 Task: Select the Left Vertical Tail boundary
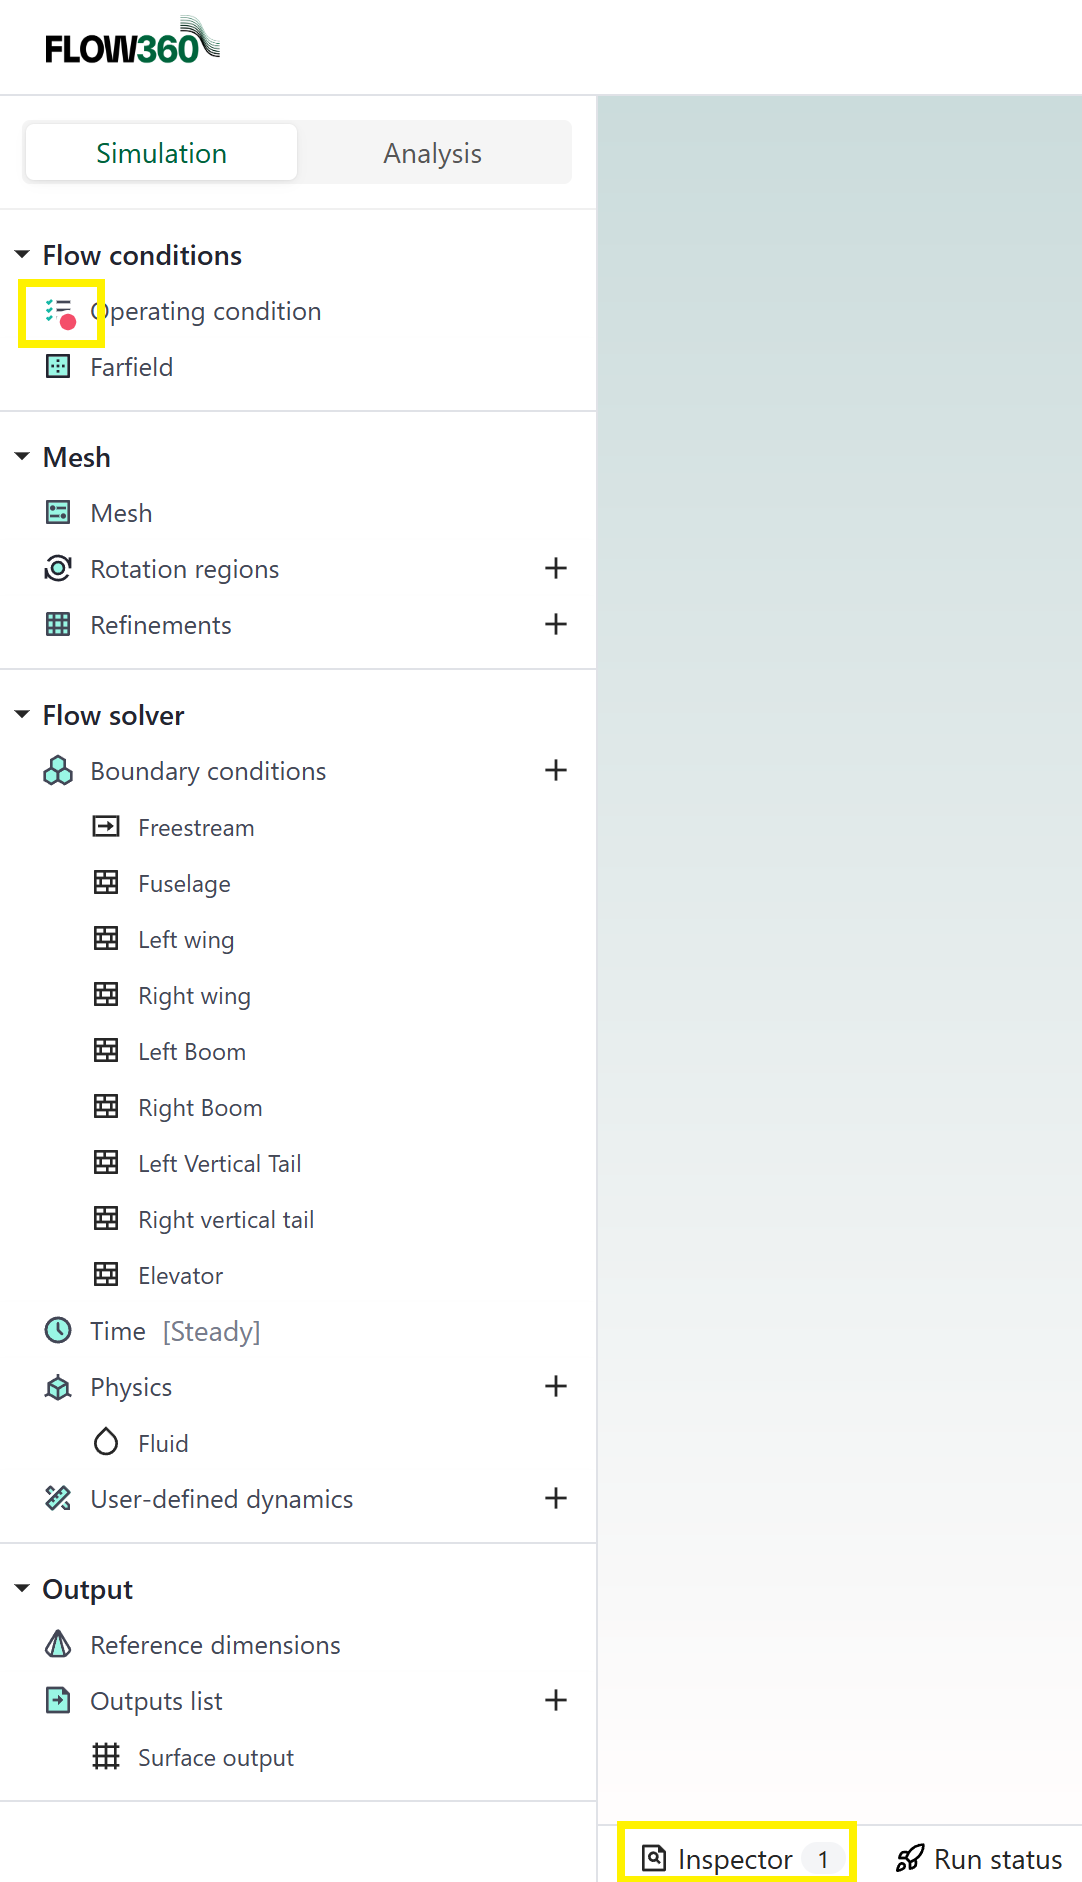point(219,1163)
